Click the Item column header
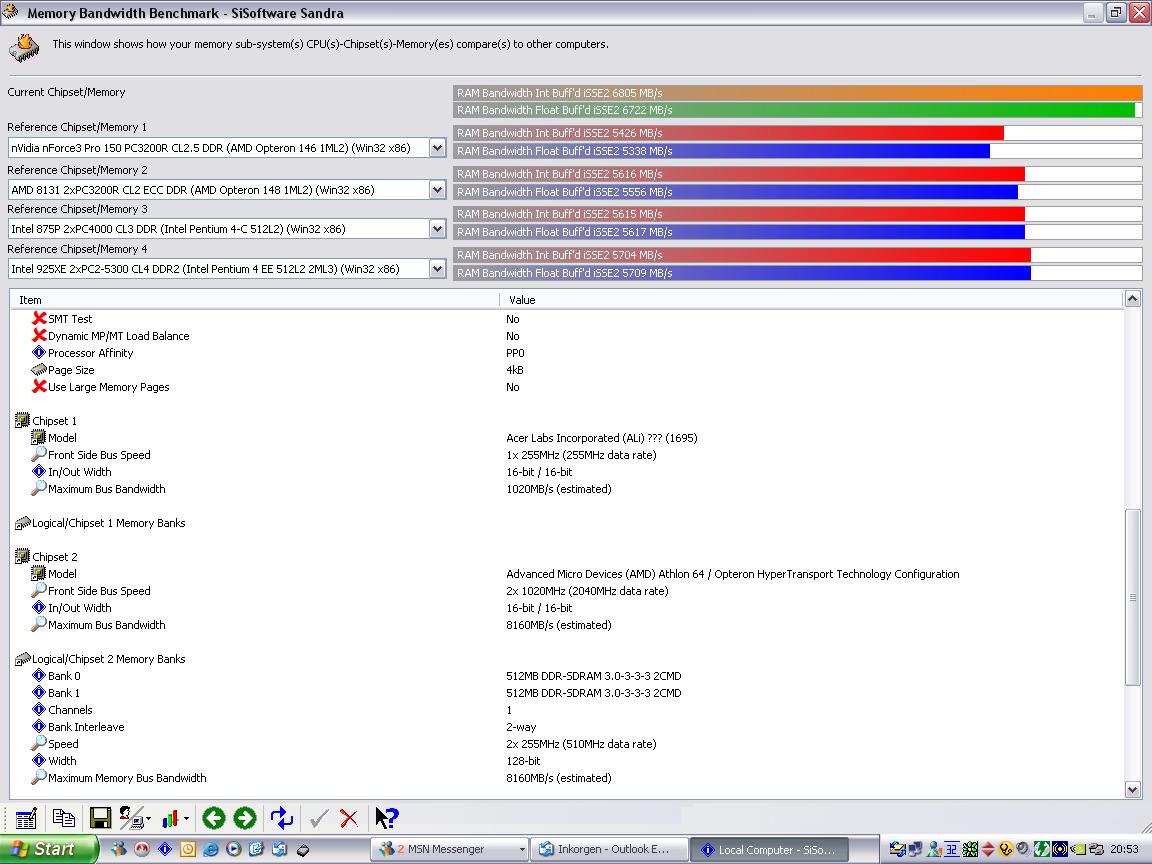 pyautogui.click(x=254, y=300)
